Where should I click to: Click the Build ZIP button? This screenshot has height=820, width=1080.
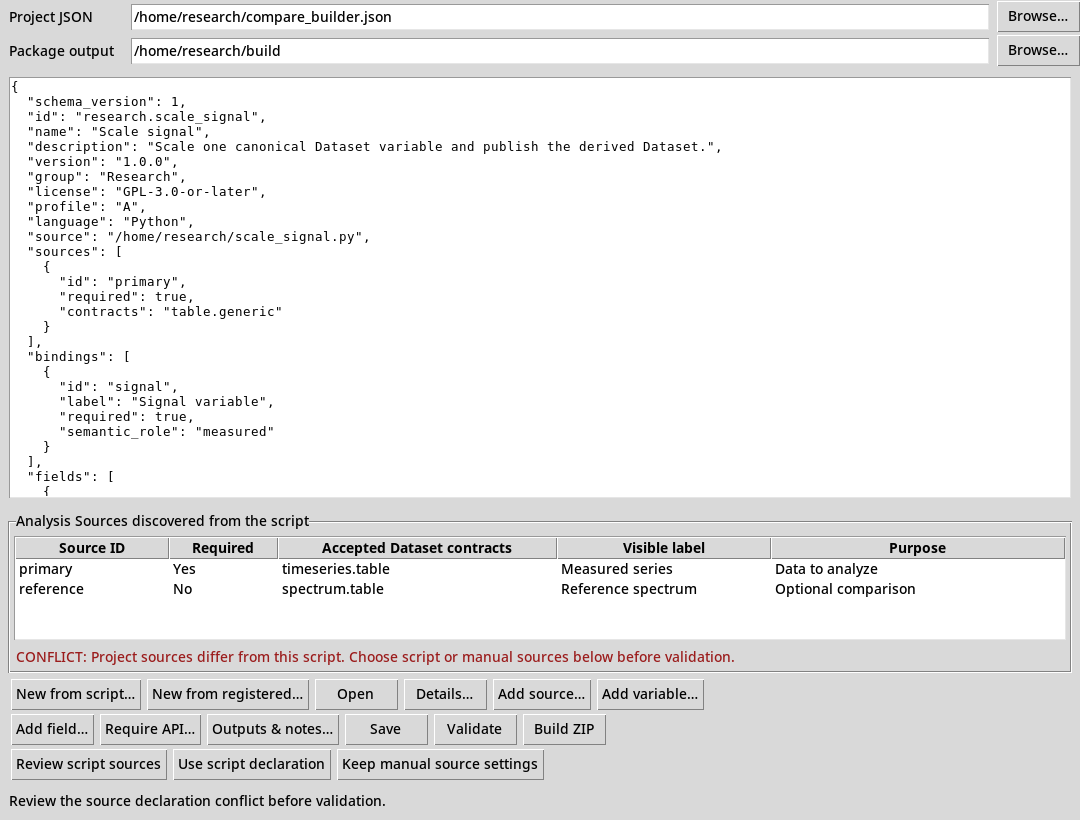click(x=564, y=729)
